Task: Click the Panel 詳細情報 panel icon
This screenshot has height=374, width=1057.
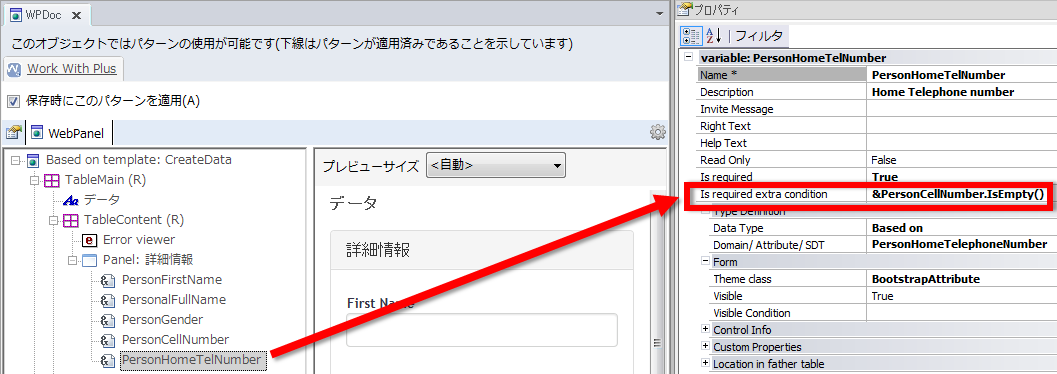Action: (x=90, y=260)
